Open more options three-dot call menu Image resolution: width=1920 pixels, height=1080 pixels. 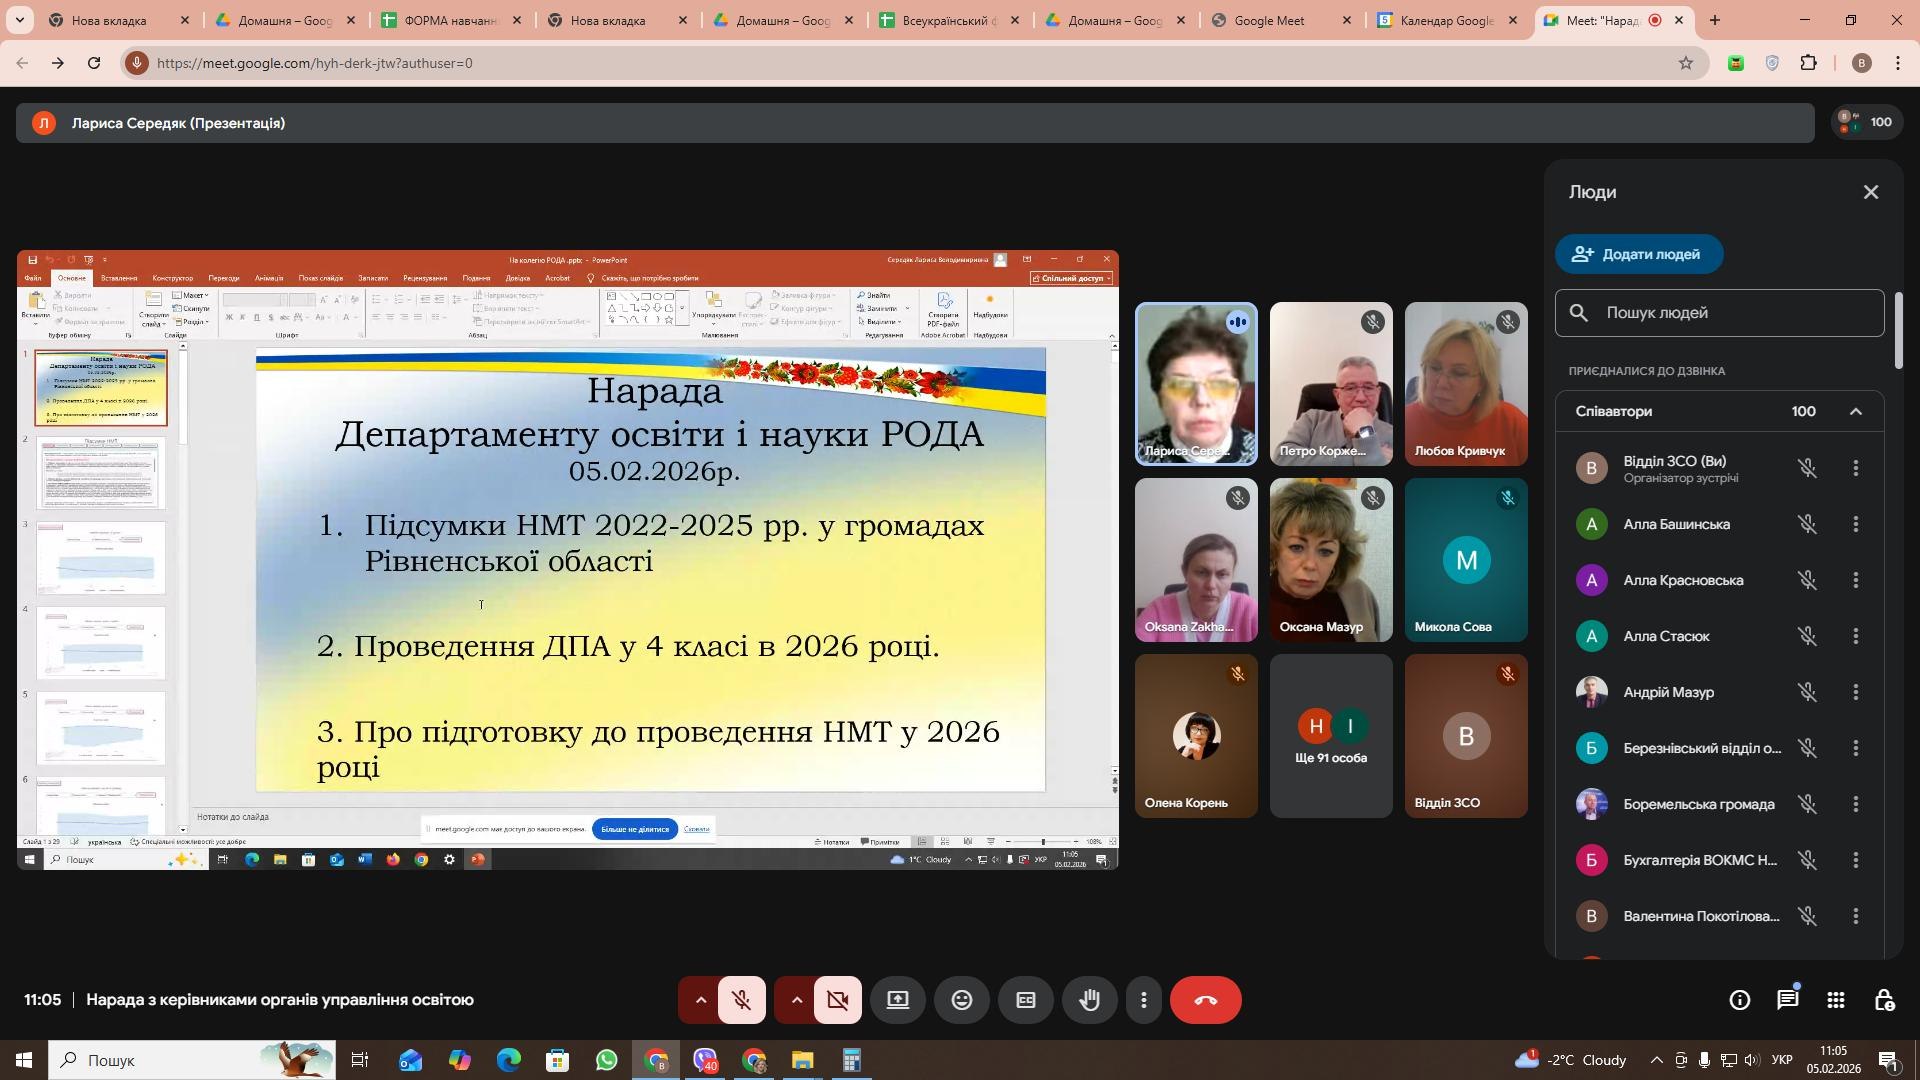click(1144, 1001)
